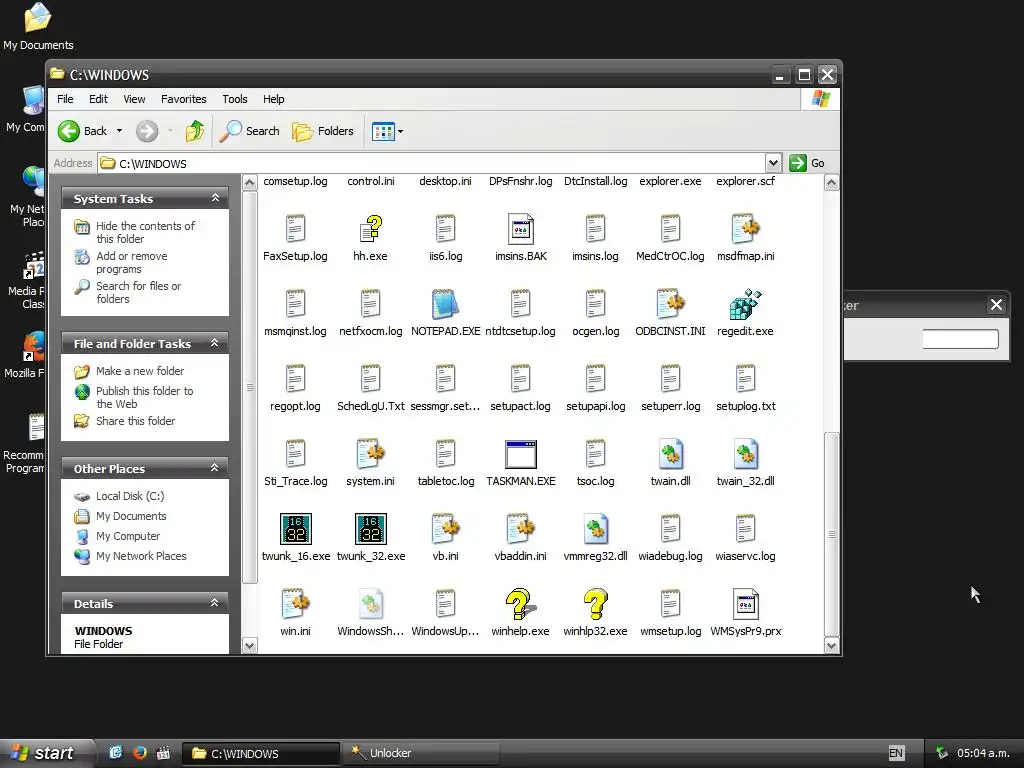The height and width of the screenshot is (768, 1024).
Task: Open the regedit.exe file icon
Action: [x=745, y=304]
